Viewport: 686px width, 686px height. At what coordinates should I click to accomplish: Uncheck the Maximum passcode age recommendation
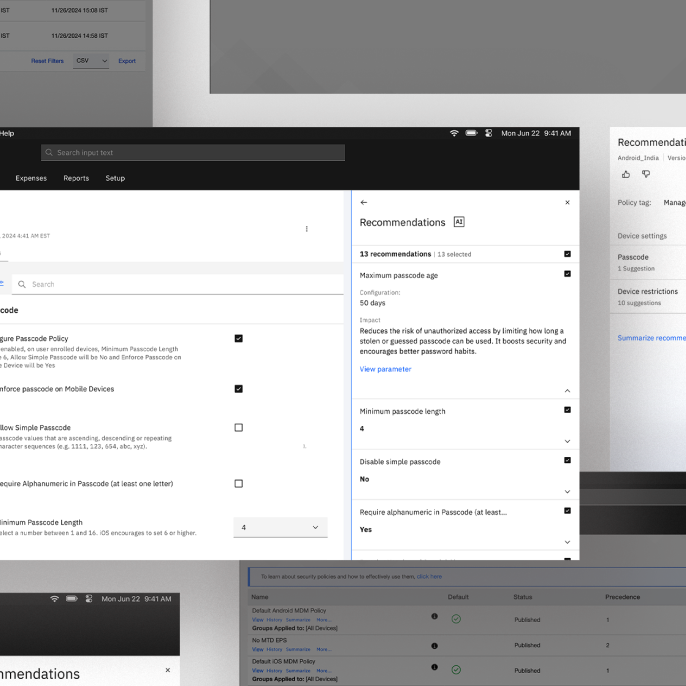point(567,274)
